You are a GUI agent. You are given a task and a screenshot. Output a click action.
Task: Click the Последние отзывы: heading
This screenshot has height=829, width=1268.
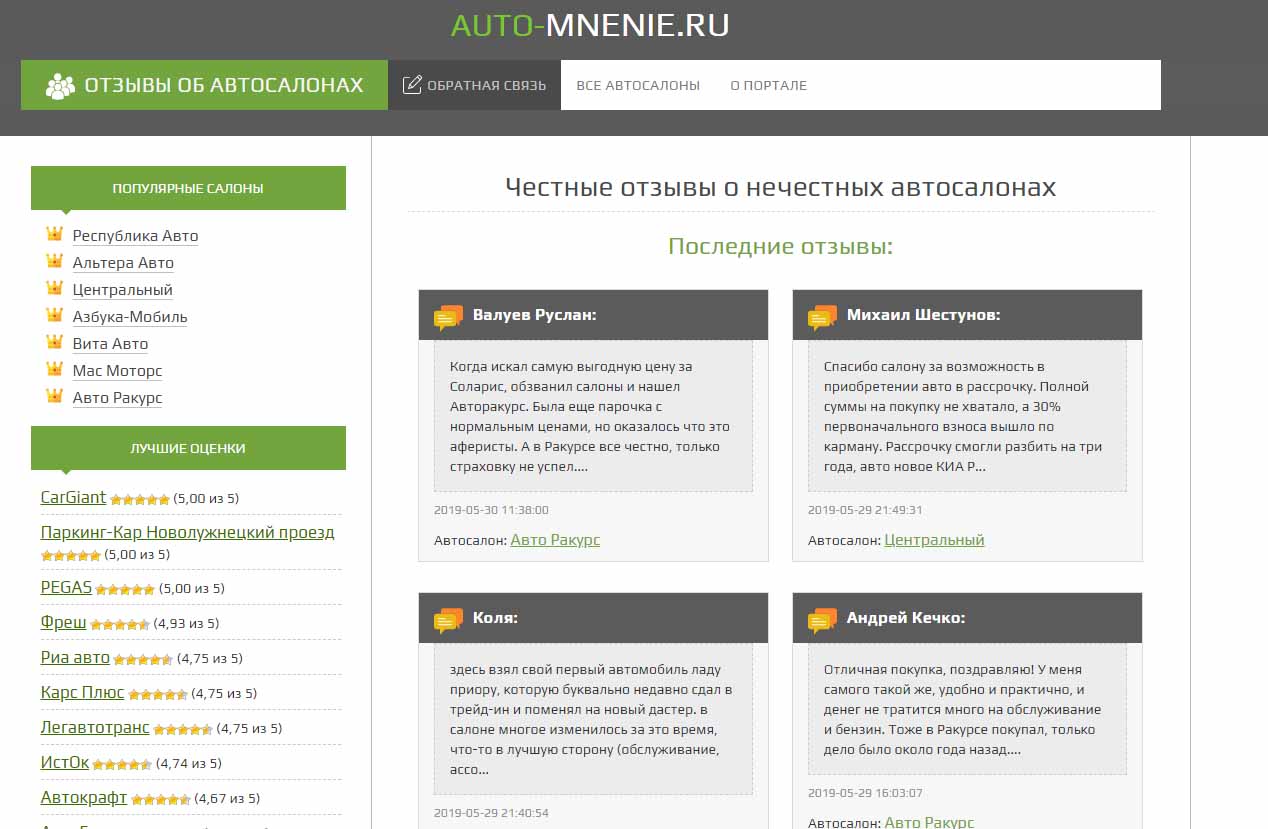click(x=780, y=247)
